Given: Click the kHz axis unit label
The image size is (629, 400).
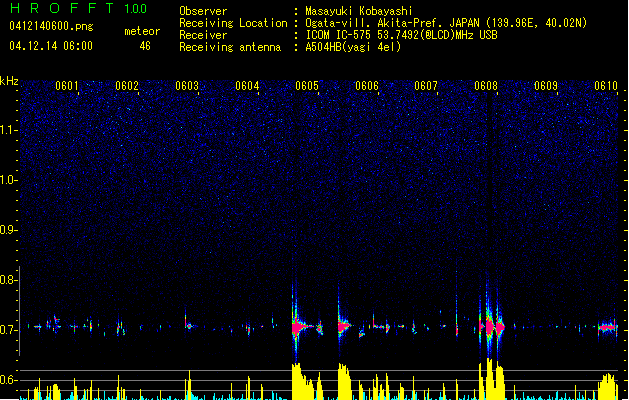Looking at the screenshot, I should click(x=9, y=81).
